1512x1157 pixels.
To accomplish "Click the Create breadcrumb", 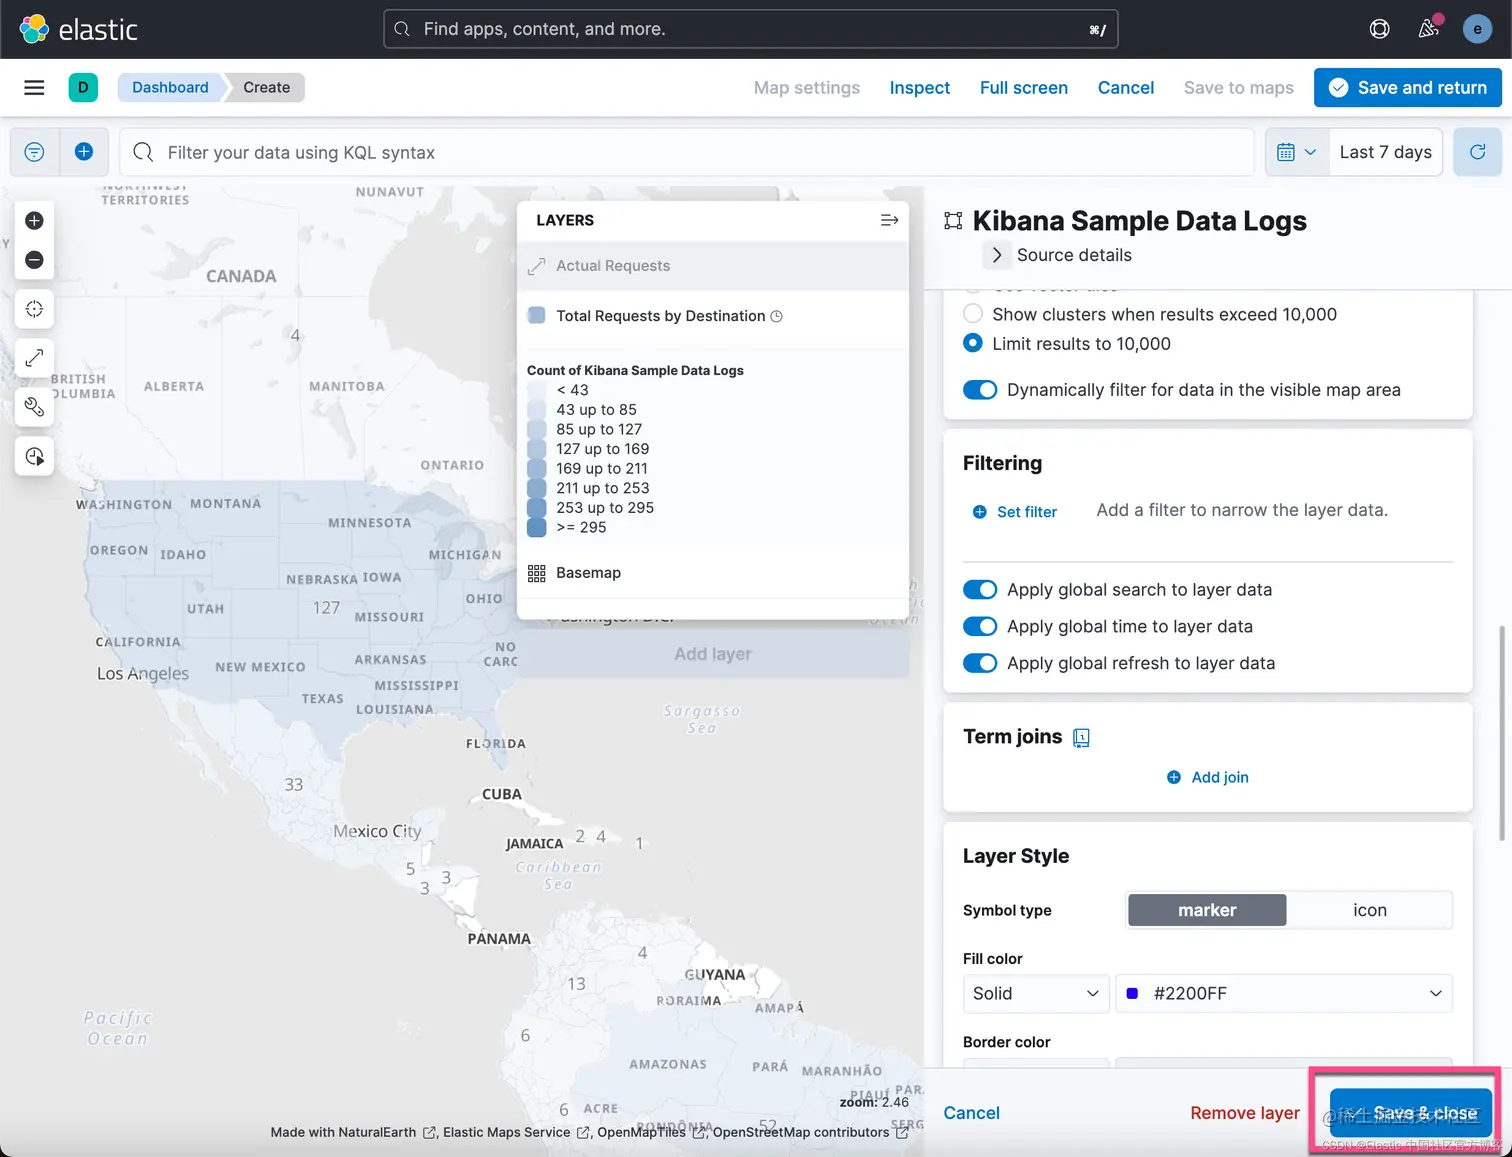I will click(266, 87).
